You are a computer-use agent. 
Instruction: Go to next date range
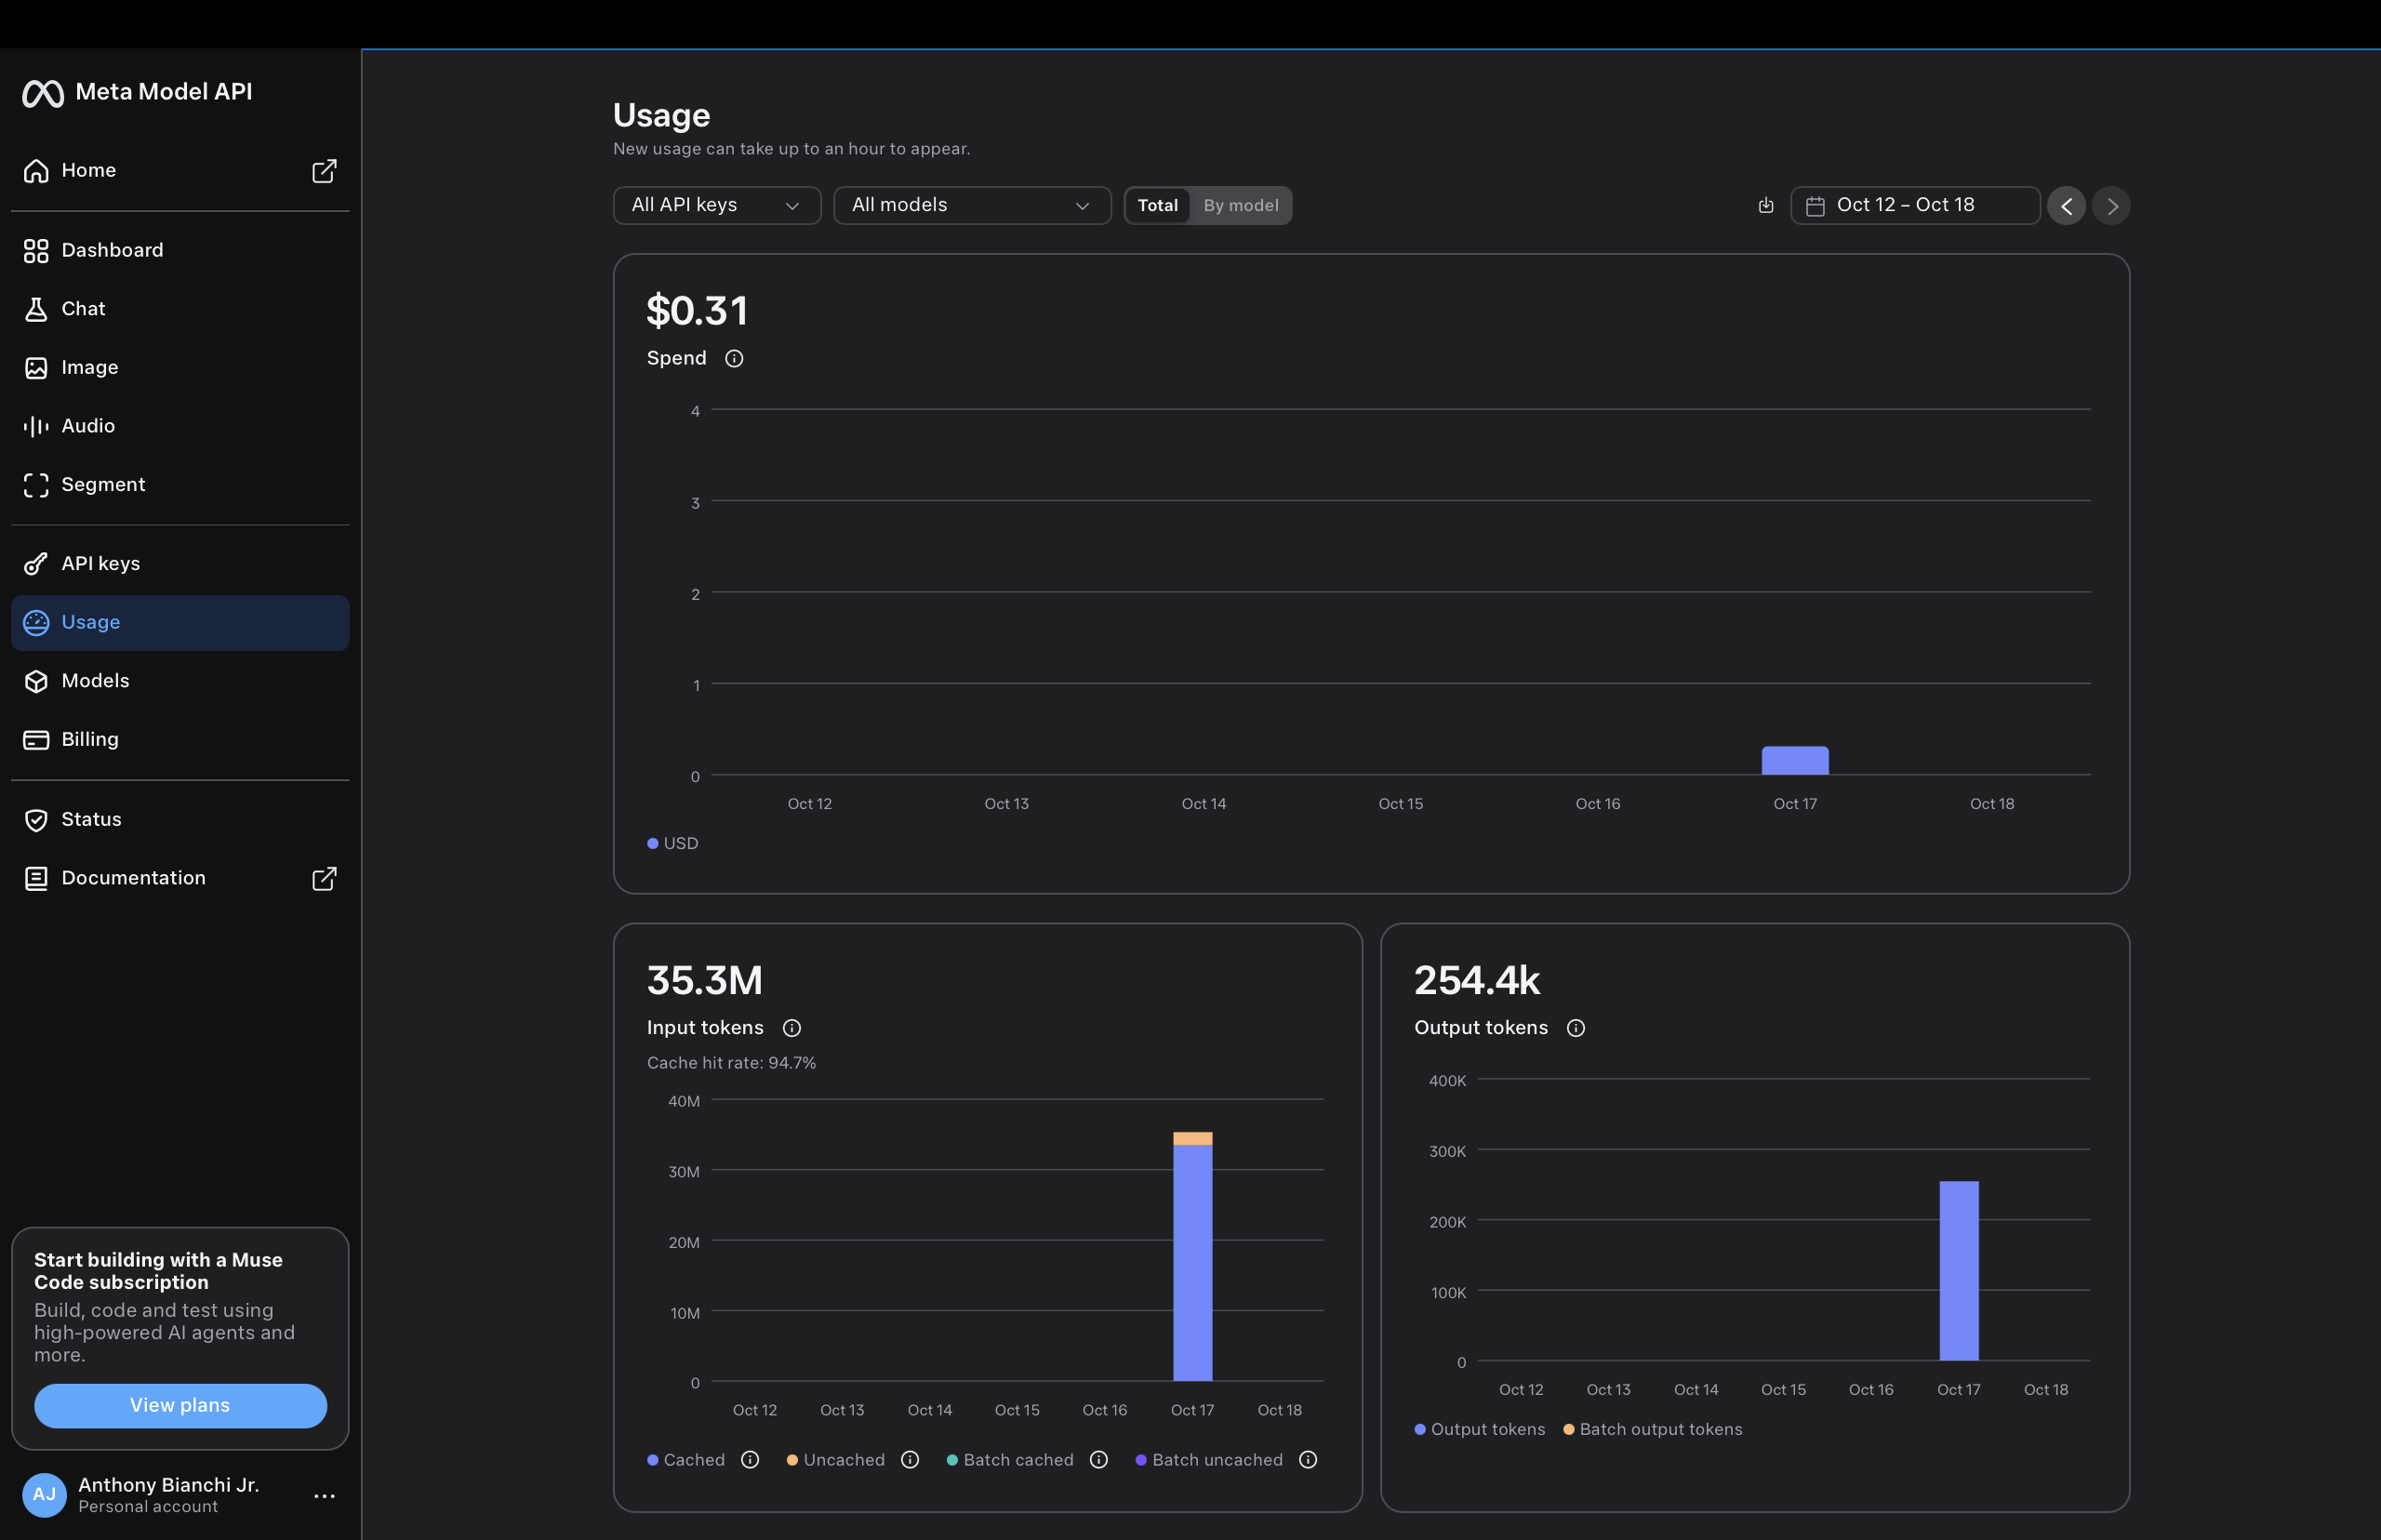[x=2111, y=206]
